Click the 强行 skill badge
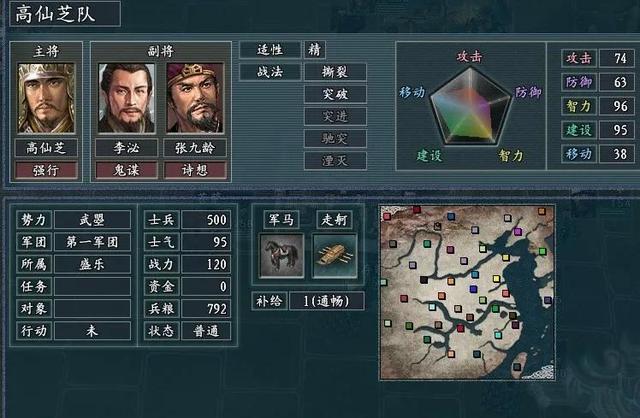 [x=46, y=170]
